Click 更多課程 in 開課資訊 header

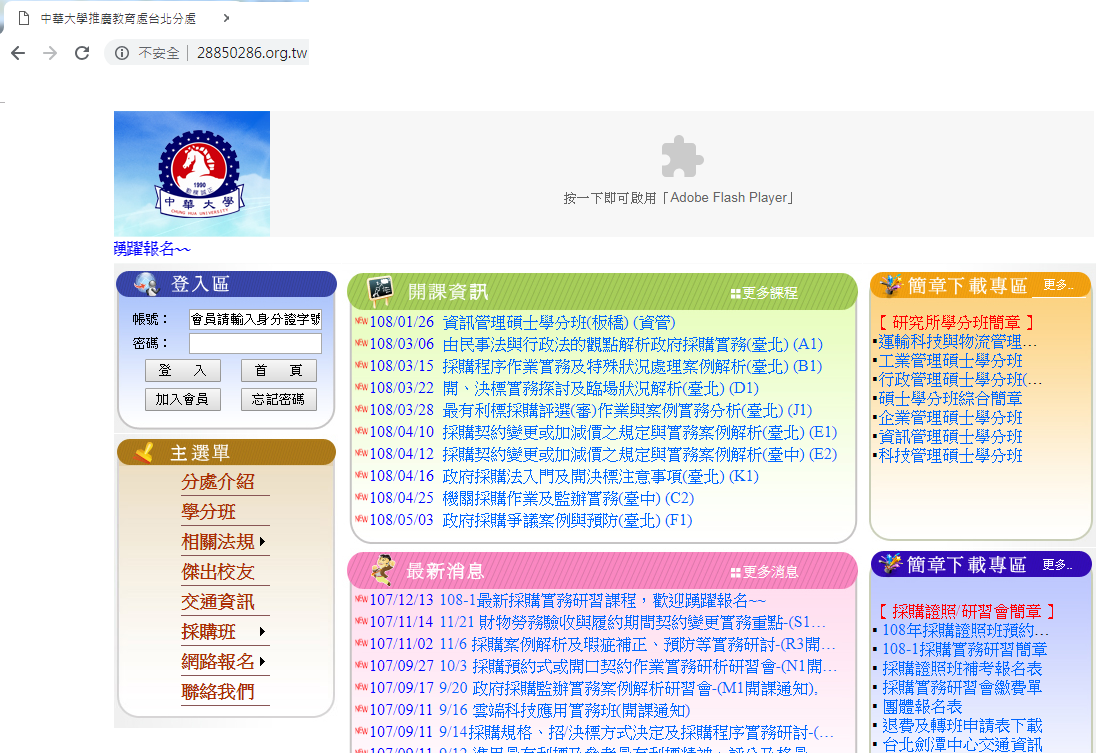(764, 293)
